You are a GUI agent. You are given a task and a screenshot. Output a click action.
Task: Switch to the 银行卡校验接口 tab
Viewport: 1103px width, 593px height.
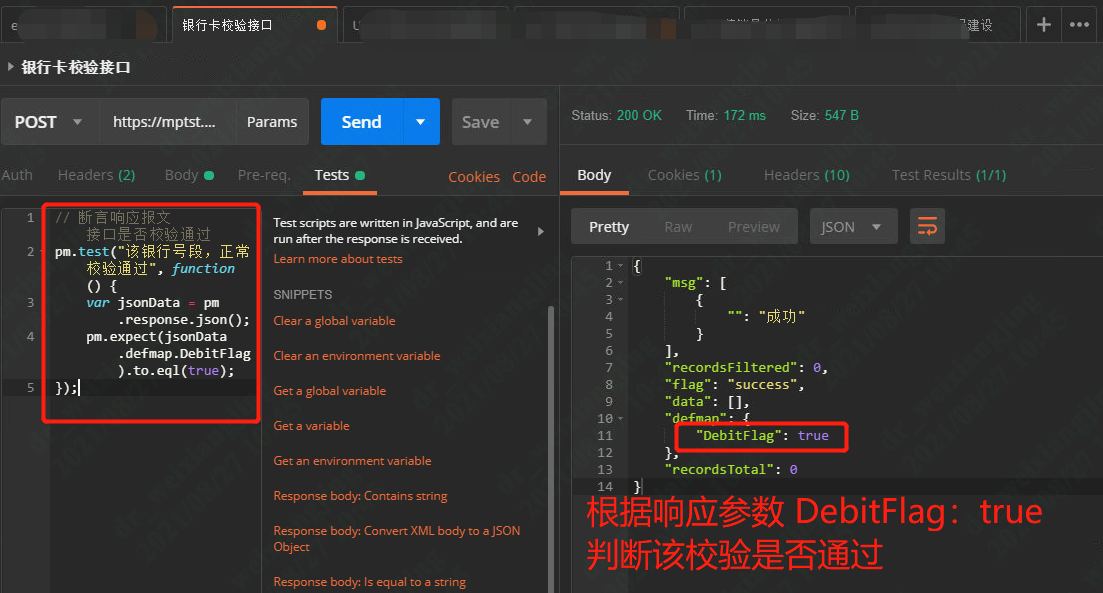tap(255, 25)
